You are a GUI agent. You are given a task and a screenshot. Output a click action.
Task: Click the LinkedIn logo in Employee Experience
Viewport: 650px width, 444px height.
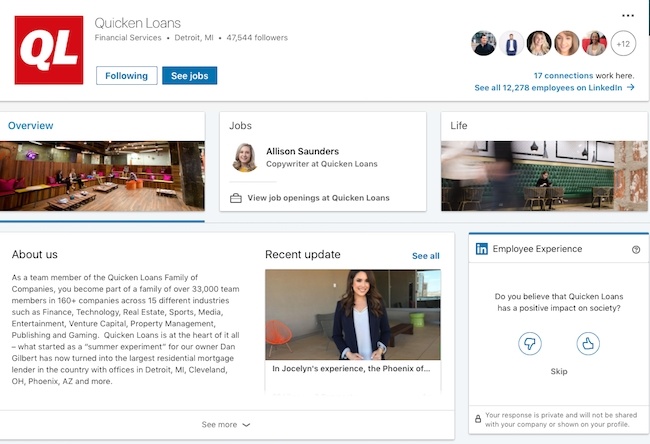(481, 249)
